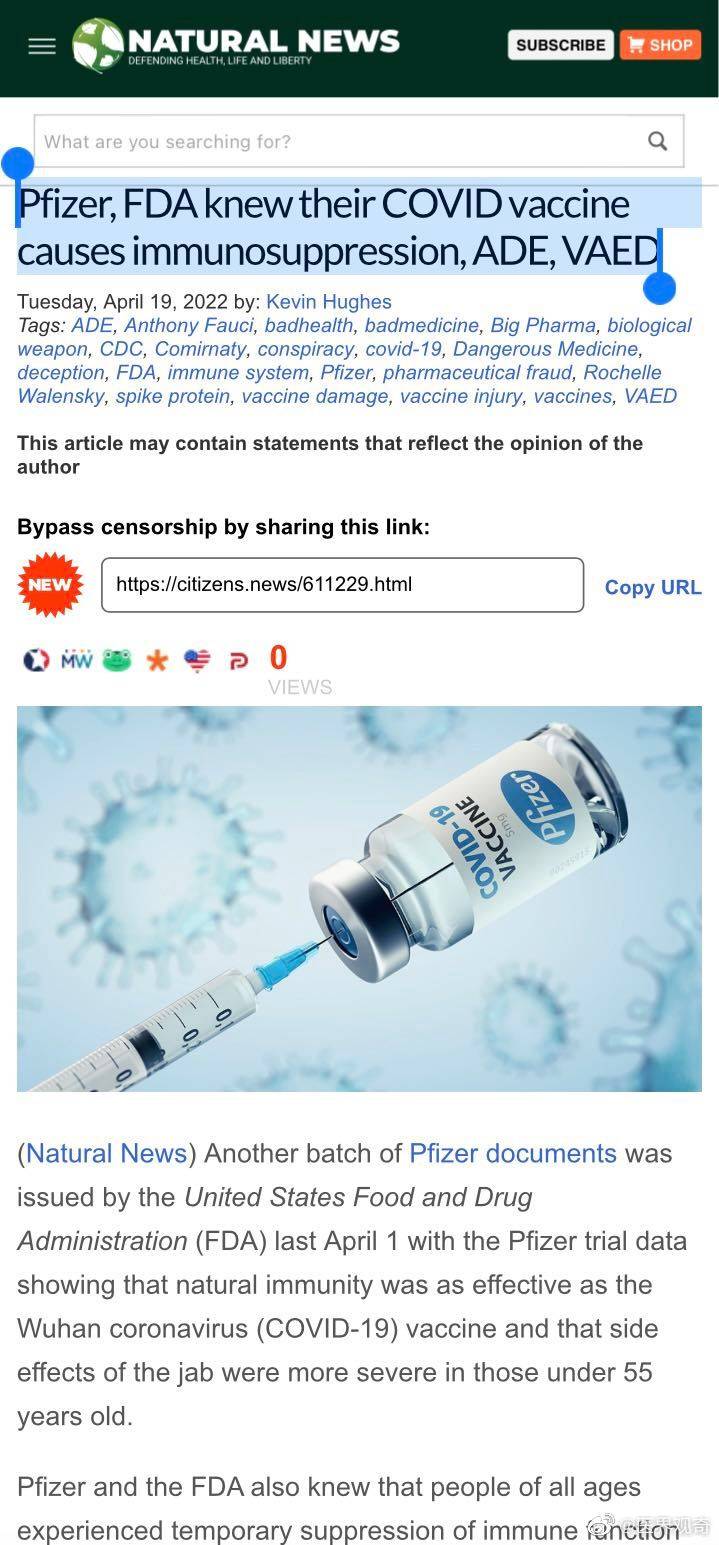719x1545 pixels.
Task: Select the citizens.news URL text box
Action: (x=342, y=585)
